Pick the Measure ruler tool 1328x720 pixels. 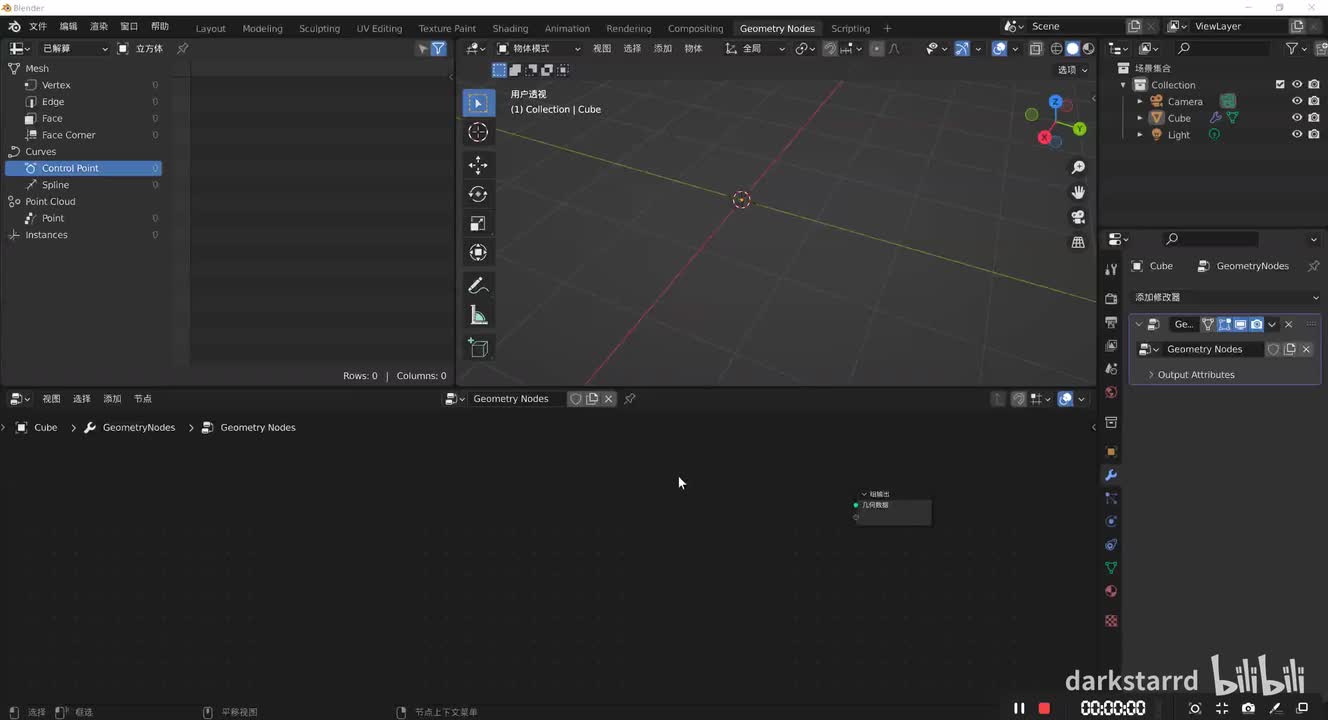point(478,316)
